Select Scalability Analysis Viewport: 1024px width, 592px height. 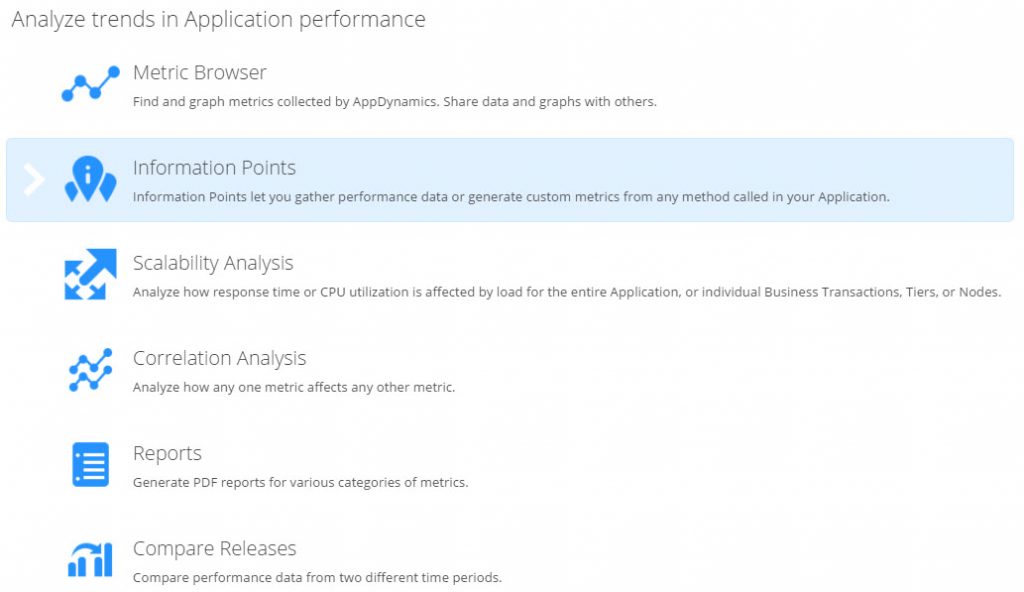[213, 263]
